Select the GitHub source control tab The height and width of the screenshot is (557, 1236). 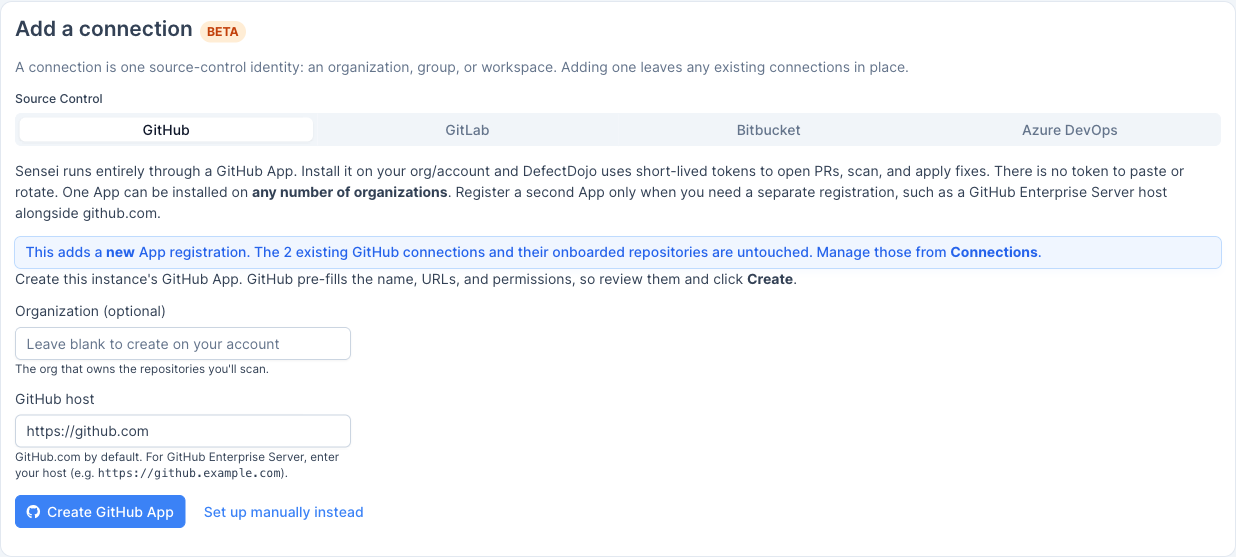166,130
